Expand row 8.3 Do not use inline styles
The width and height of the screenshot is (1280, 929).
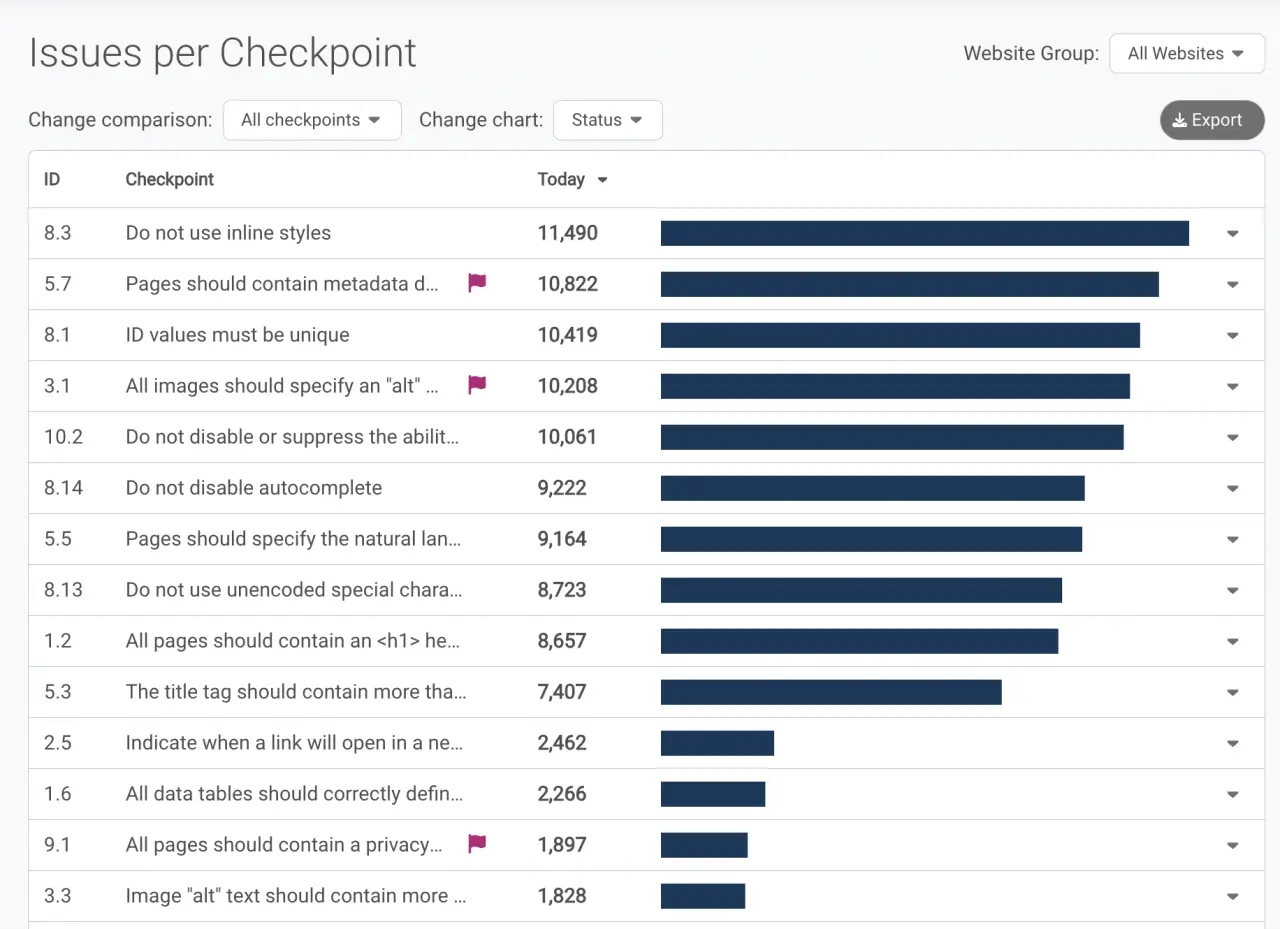(x=1232, y=233)
